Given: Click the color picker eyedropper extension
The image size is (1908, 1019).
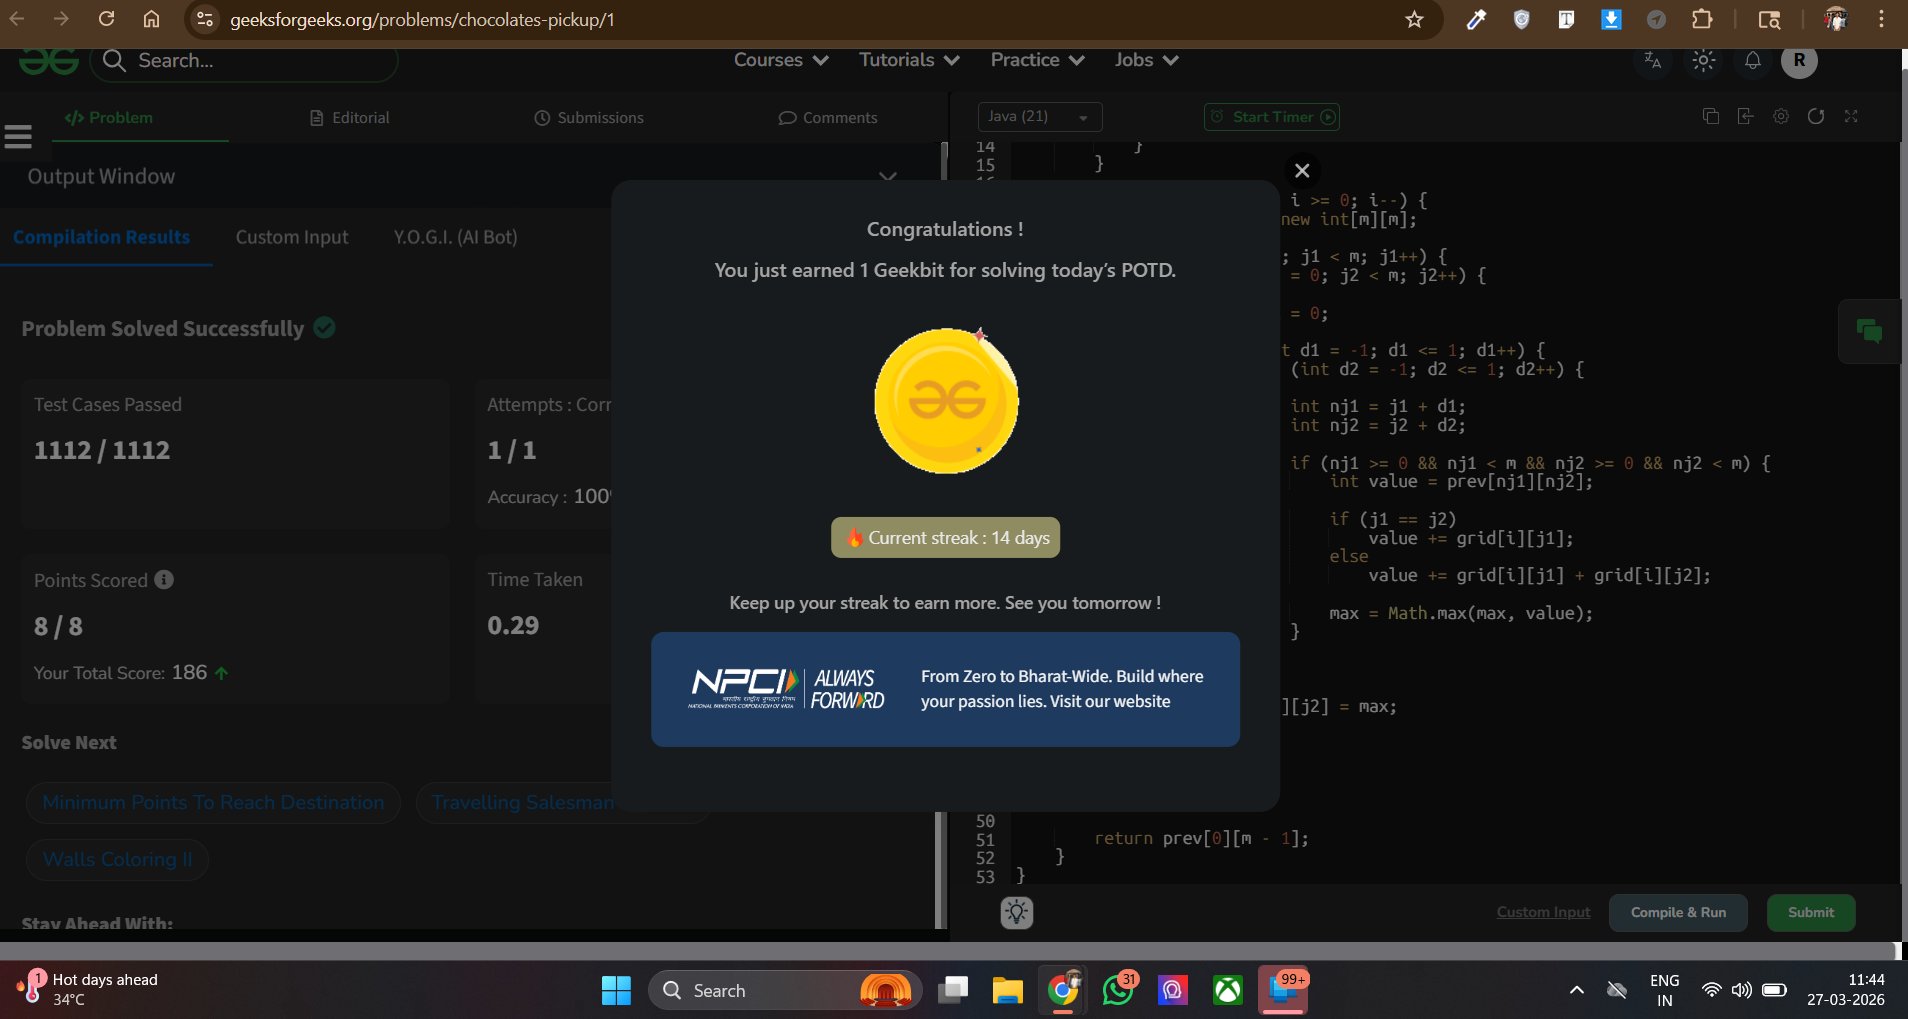Looking at the screenshot, I should [1476, 20].
